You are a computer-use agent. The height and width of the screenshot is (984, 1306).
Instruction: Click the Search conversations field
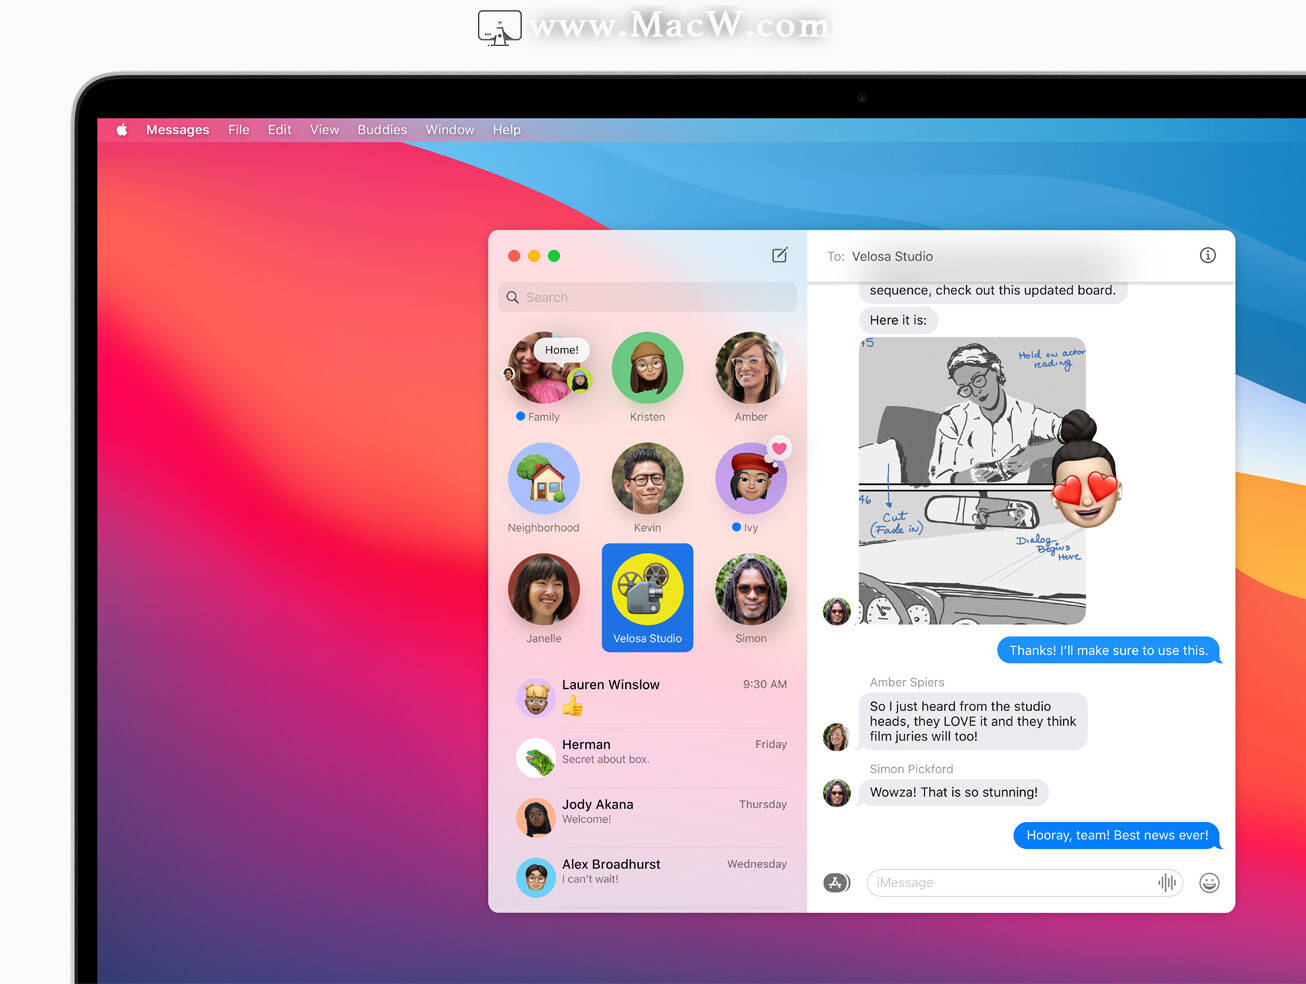coord(647,297)
